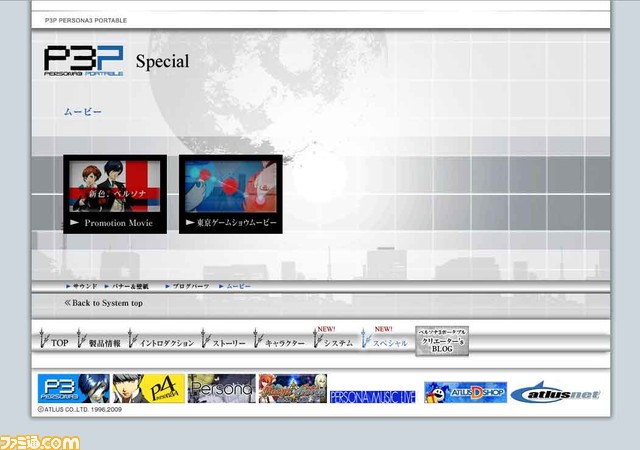Go Back to System top
Image resolution: width=640 pixels, height=450 pixels.
click(104, 303)
